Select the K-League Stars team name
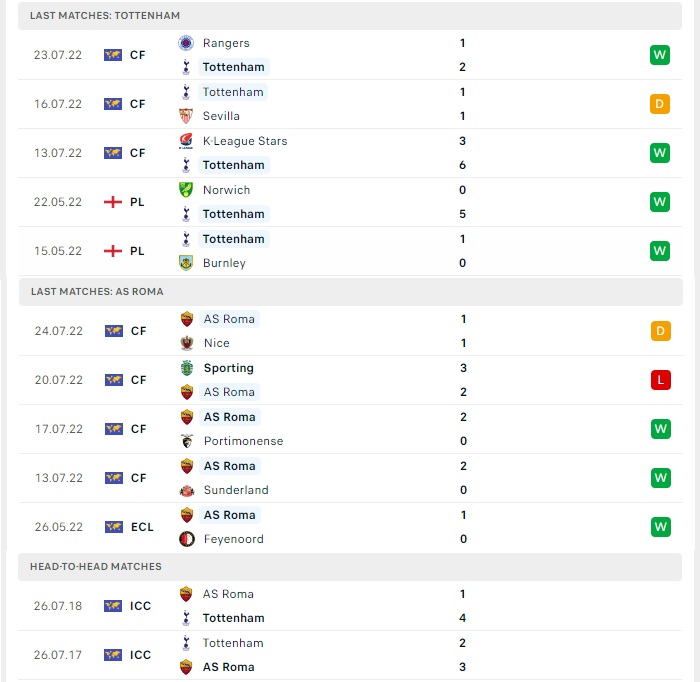The width and height of the screenshot is (700, 682). click(245, 141)
